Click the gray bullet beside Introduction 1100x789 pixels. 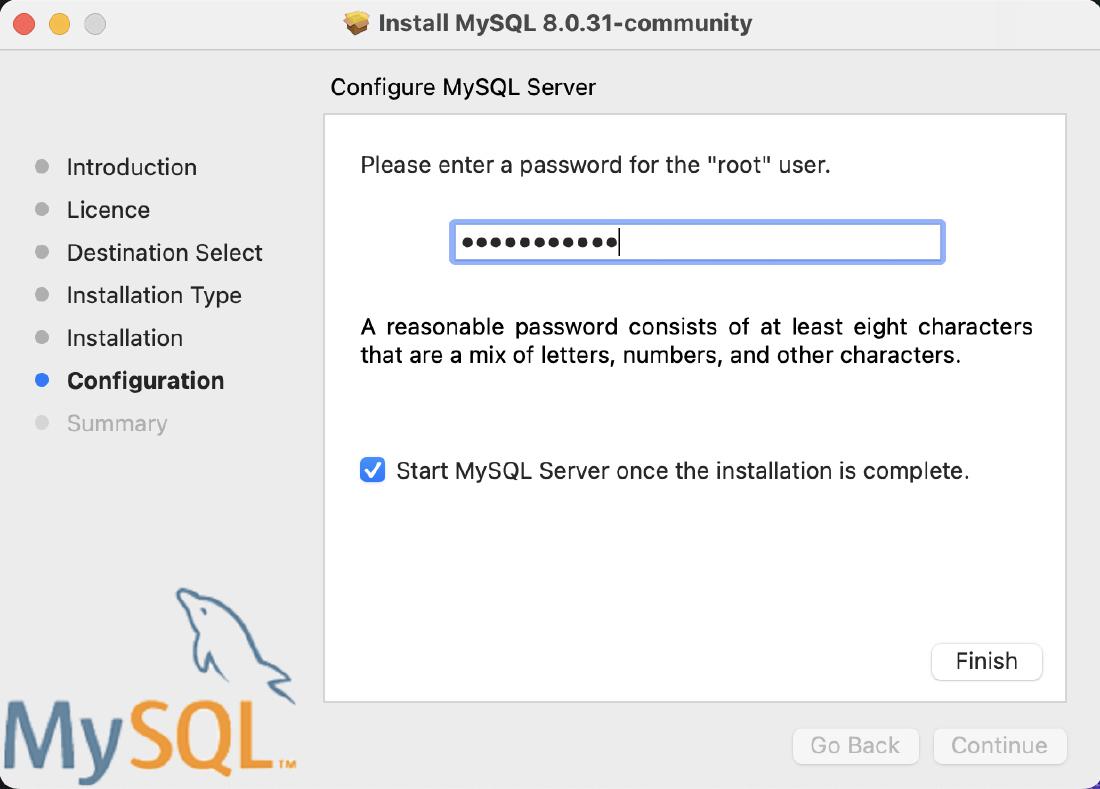[x=42, y=166]
